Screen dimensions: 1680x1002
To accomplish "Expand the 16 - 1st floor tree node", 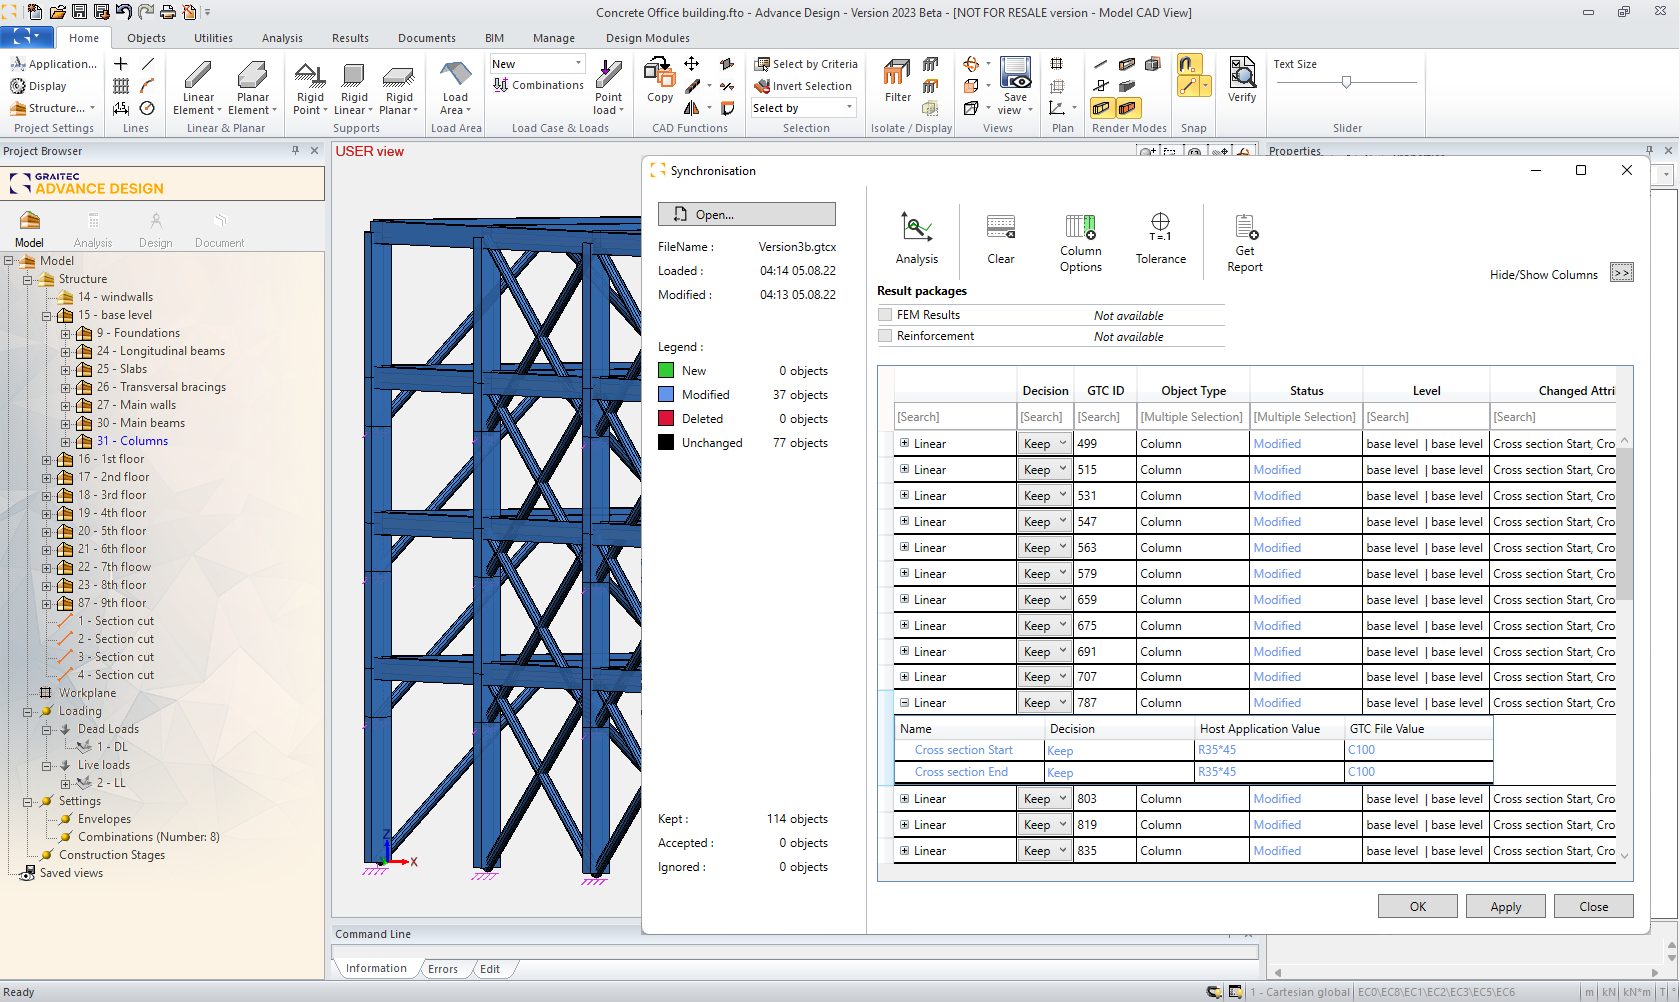I will click(x=47, y=460).
